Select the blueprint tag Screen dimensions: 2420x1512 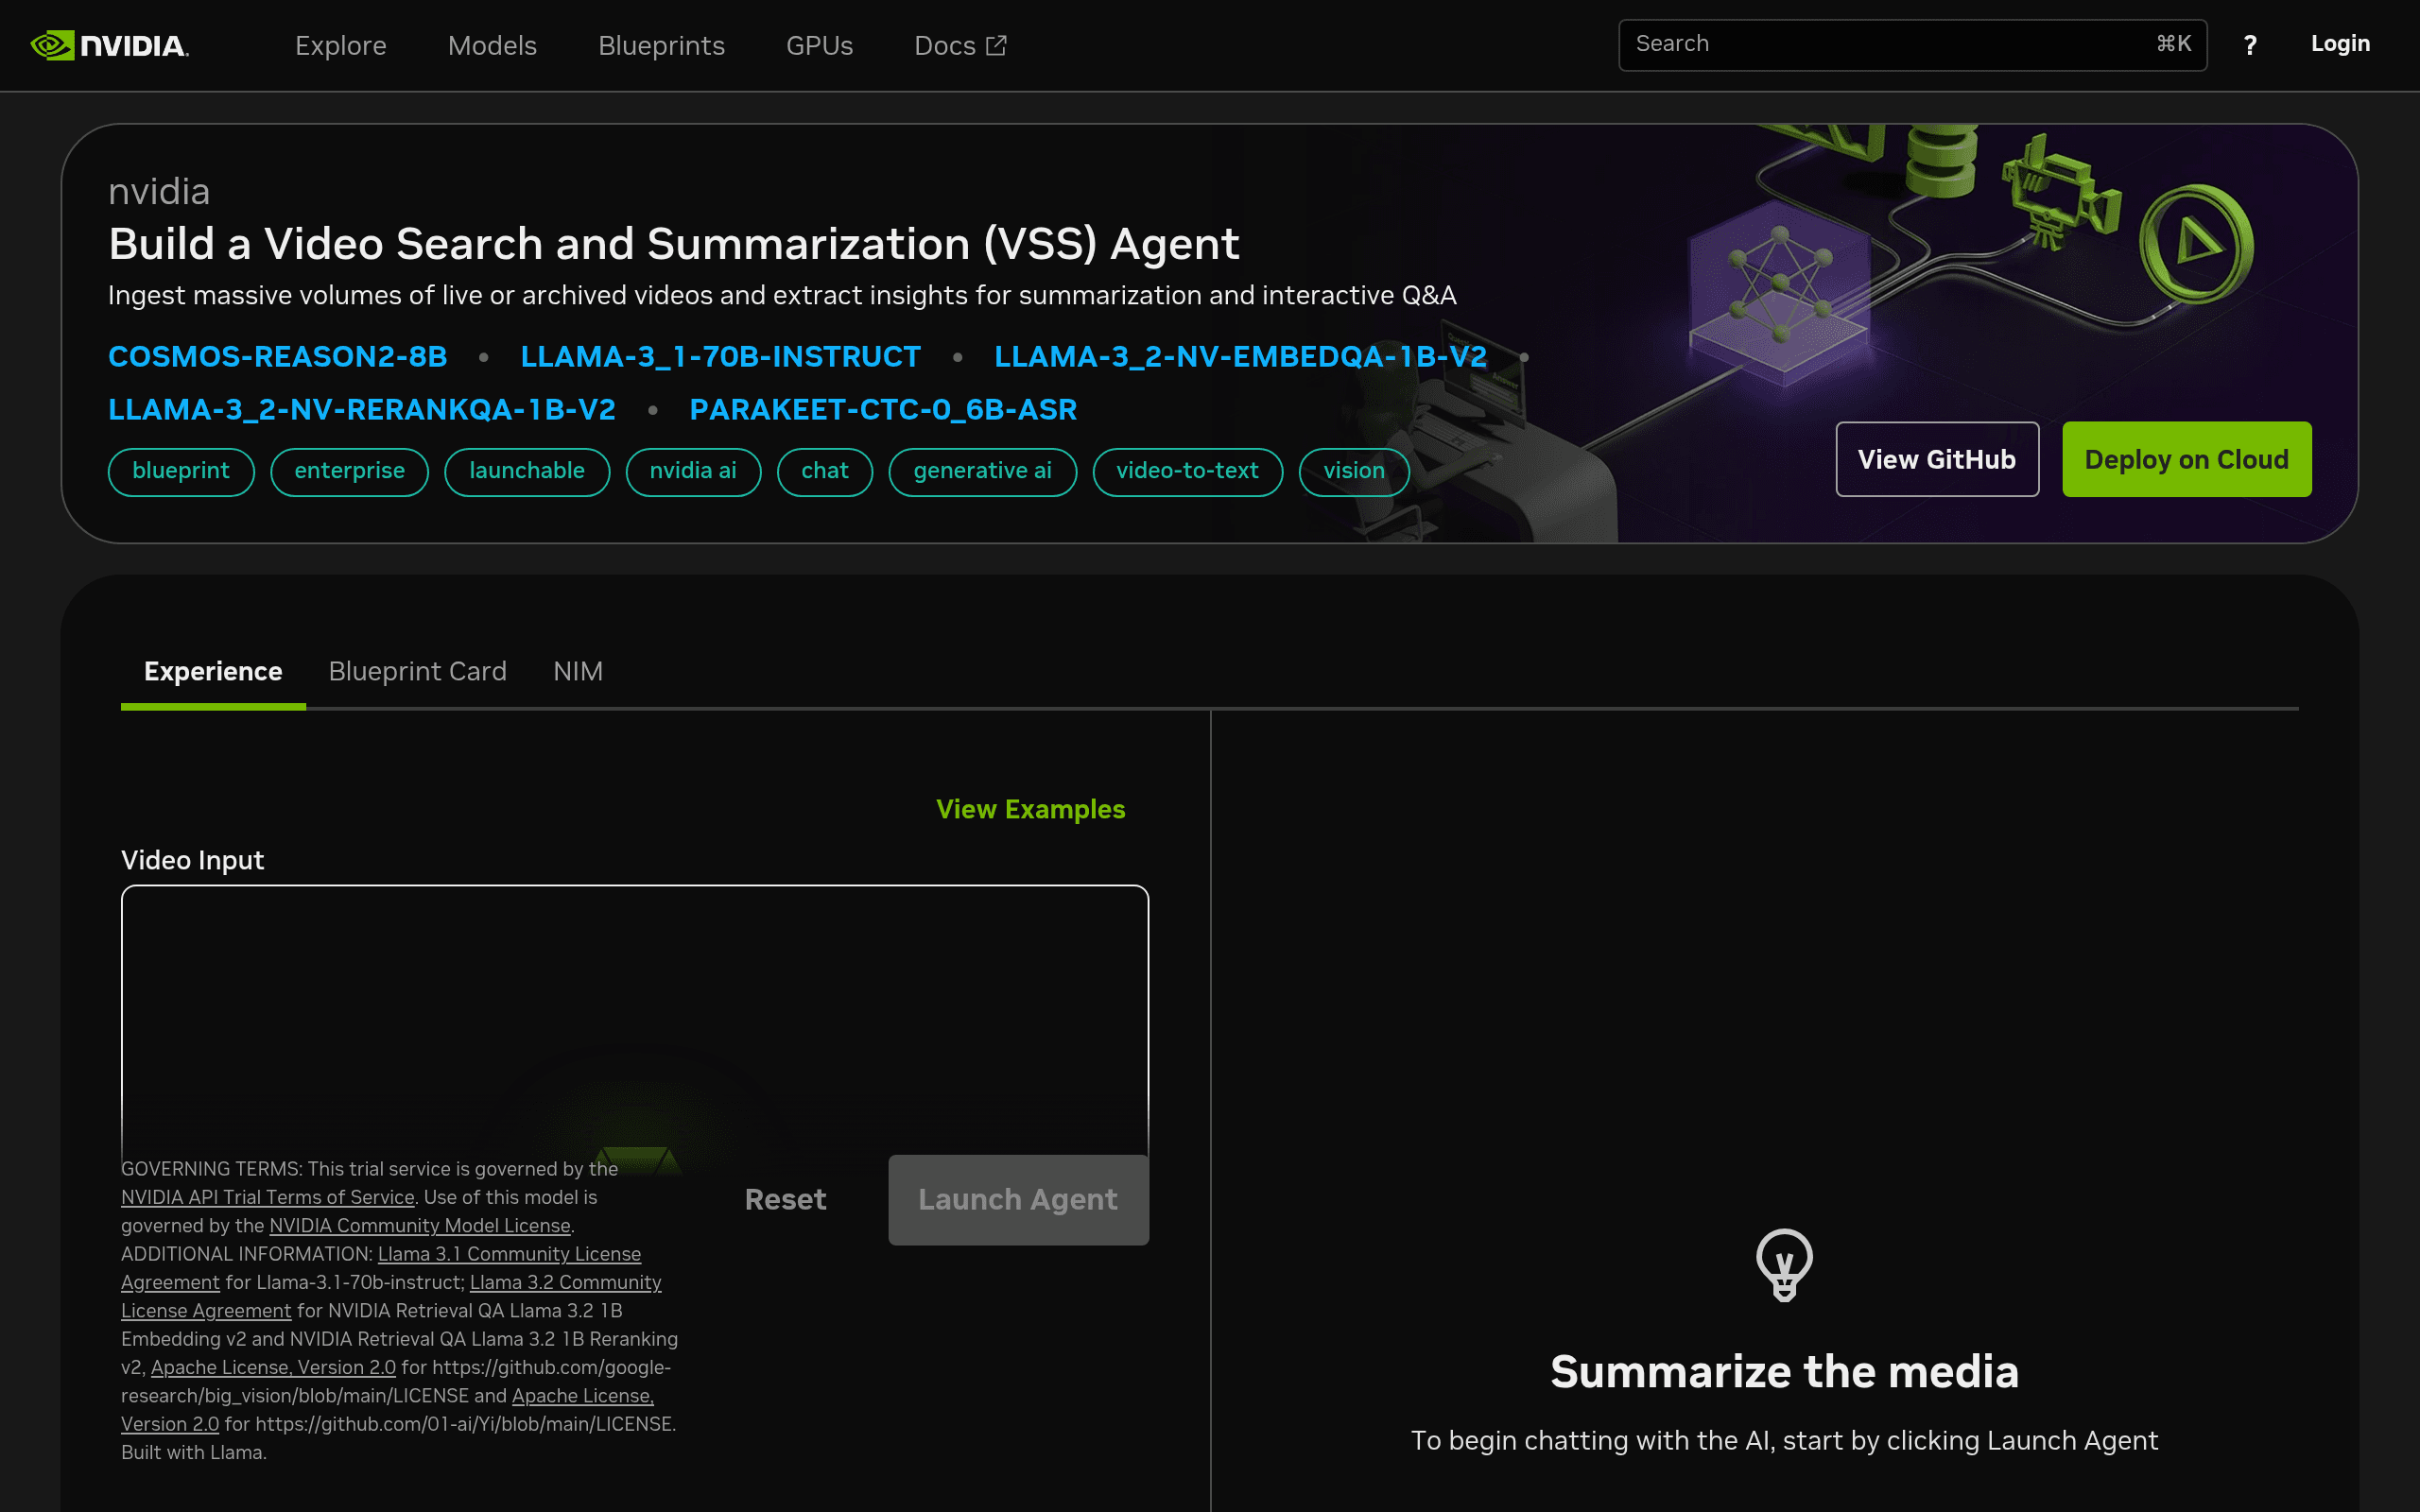[181, 471]
